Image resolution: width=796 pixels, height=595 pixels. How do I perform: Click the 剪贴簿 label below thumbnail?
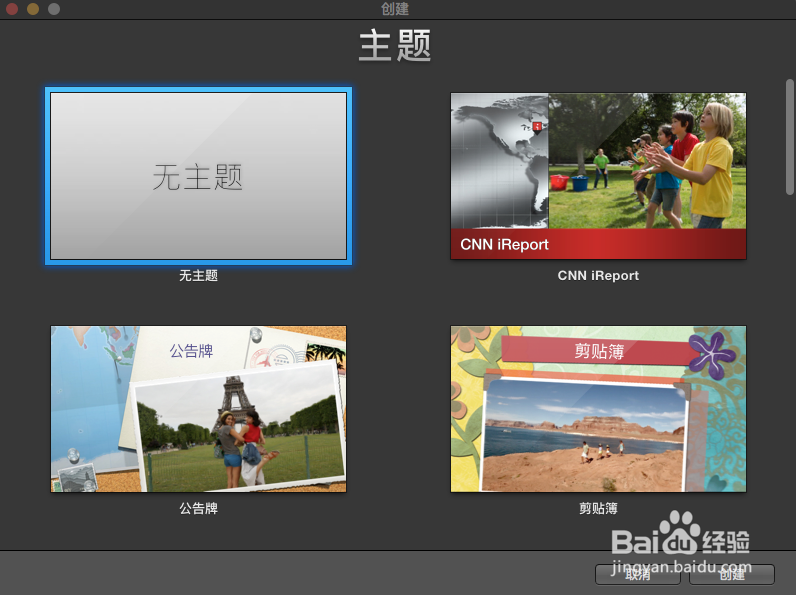[598, 508]
